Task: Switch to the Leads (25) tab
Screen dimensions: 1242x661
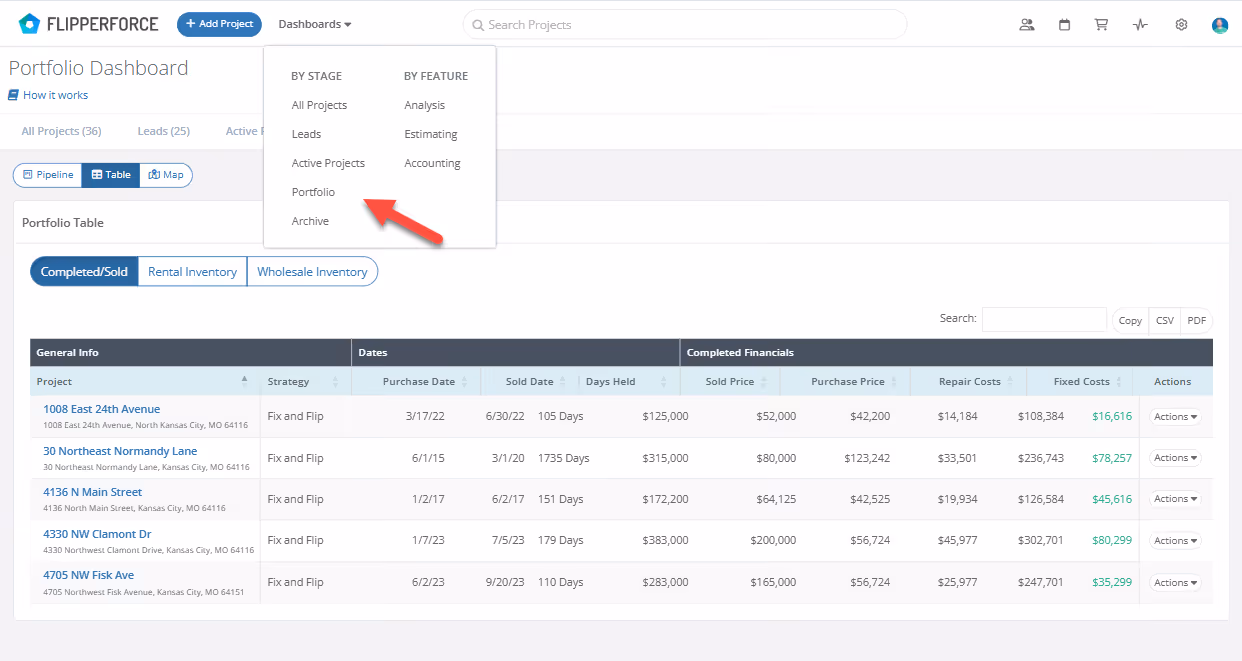Action: pos(163,131)
